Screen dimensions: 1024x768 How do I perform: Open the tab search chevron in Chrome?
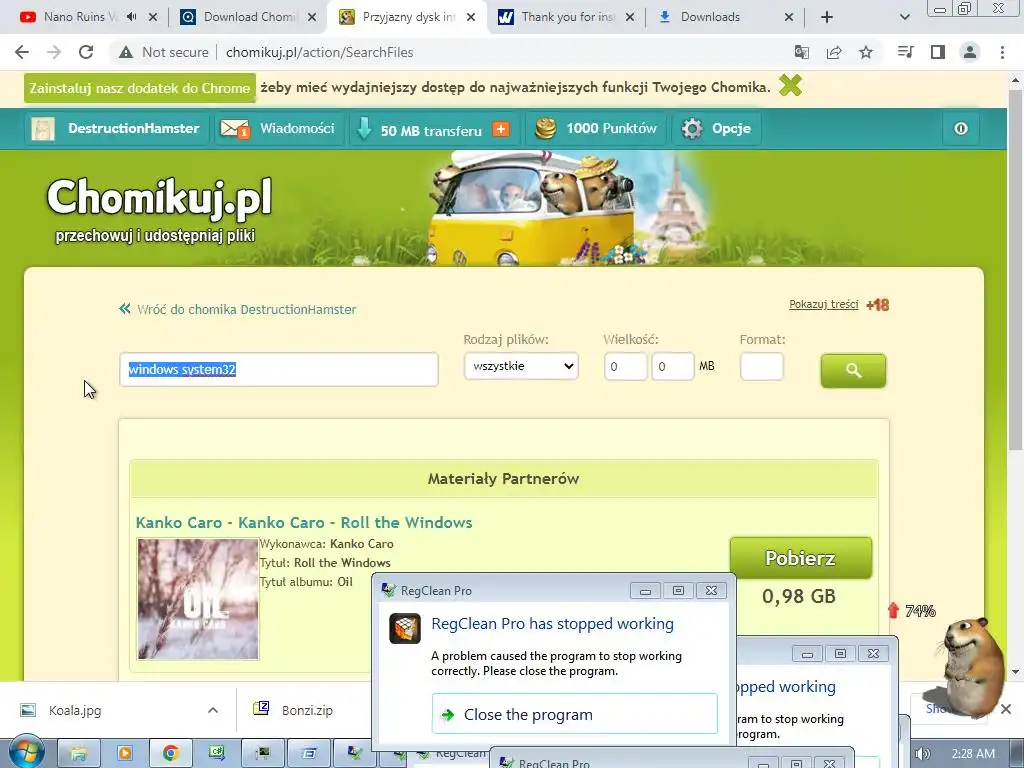pos(904,17)
